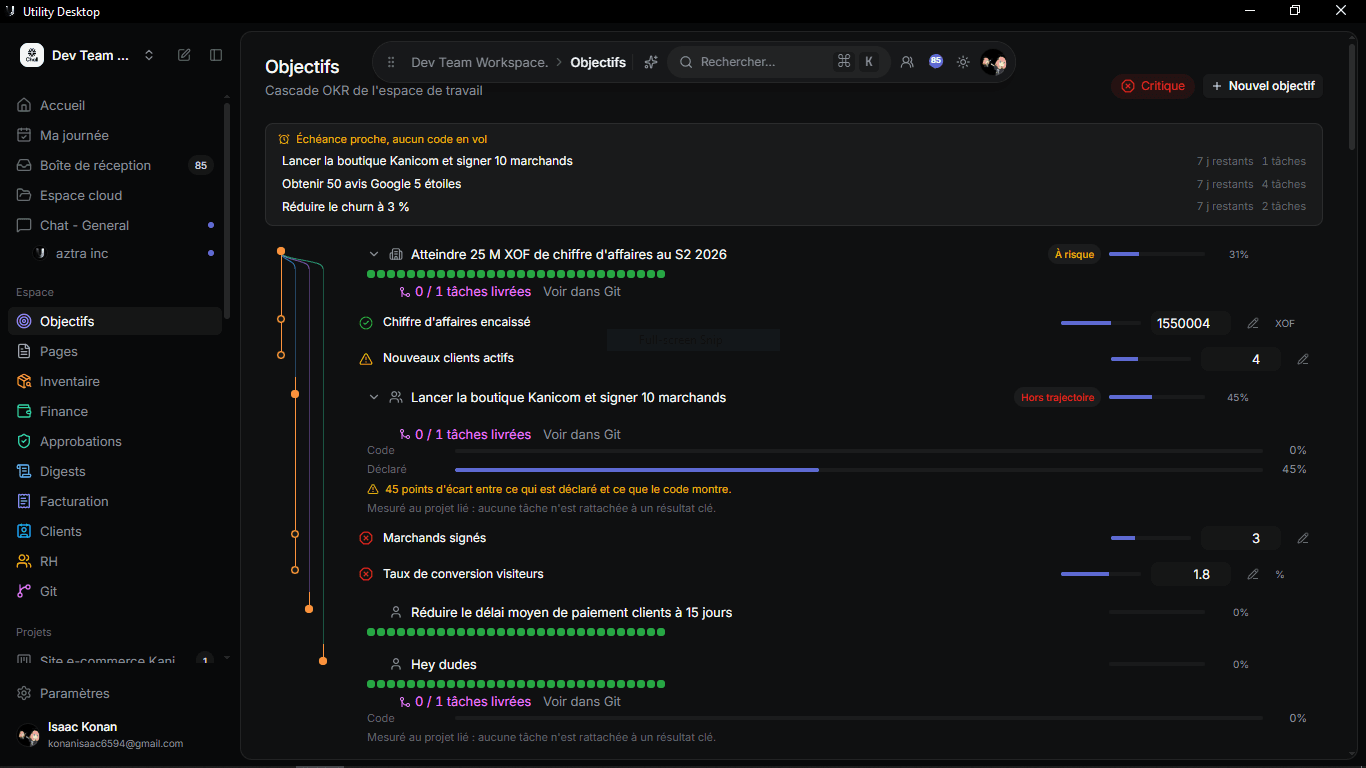Screen dimensions: 1366x768
Task: Click the Chiffre d'affaires encaissé progress bar
Action: click(x=1100, y=323)
